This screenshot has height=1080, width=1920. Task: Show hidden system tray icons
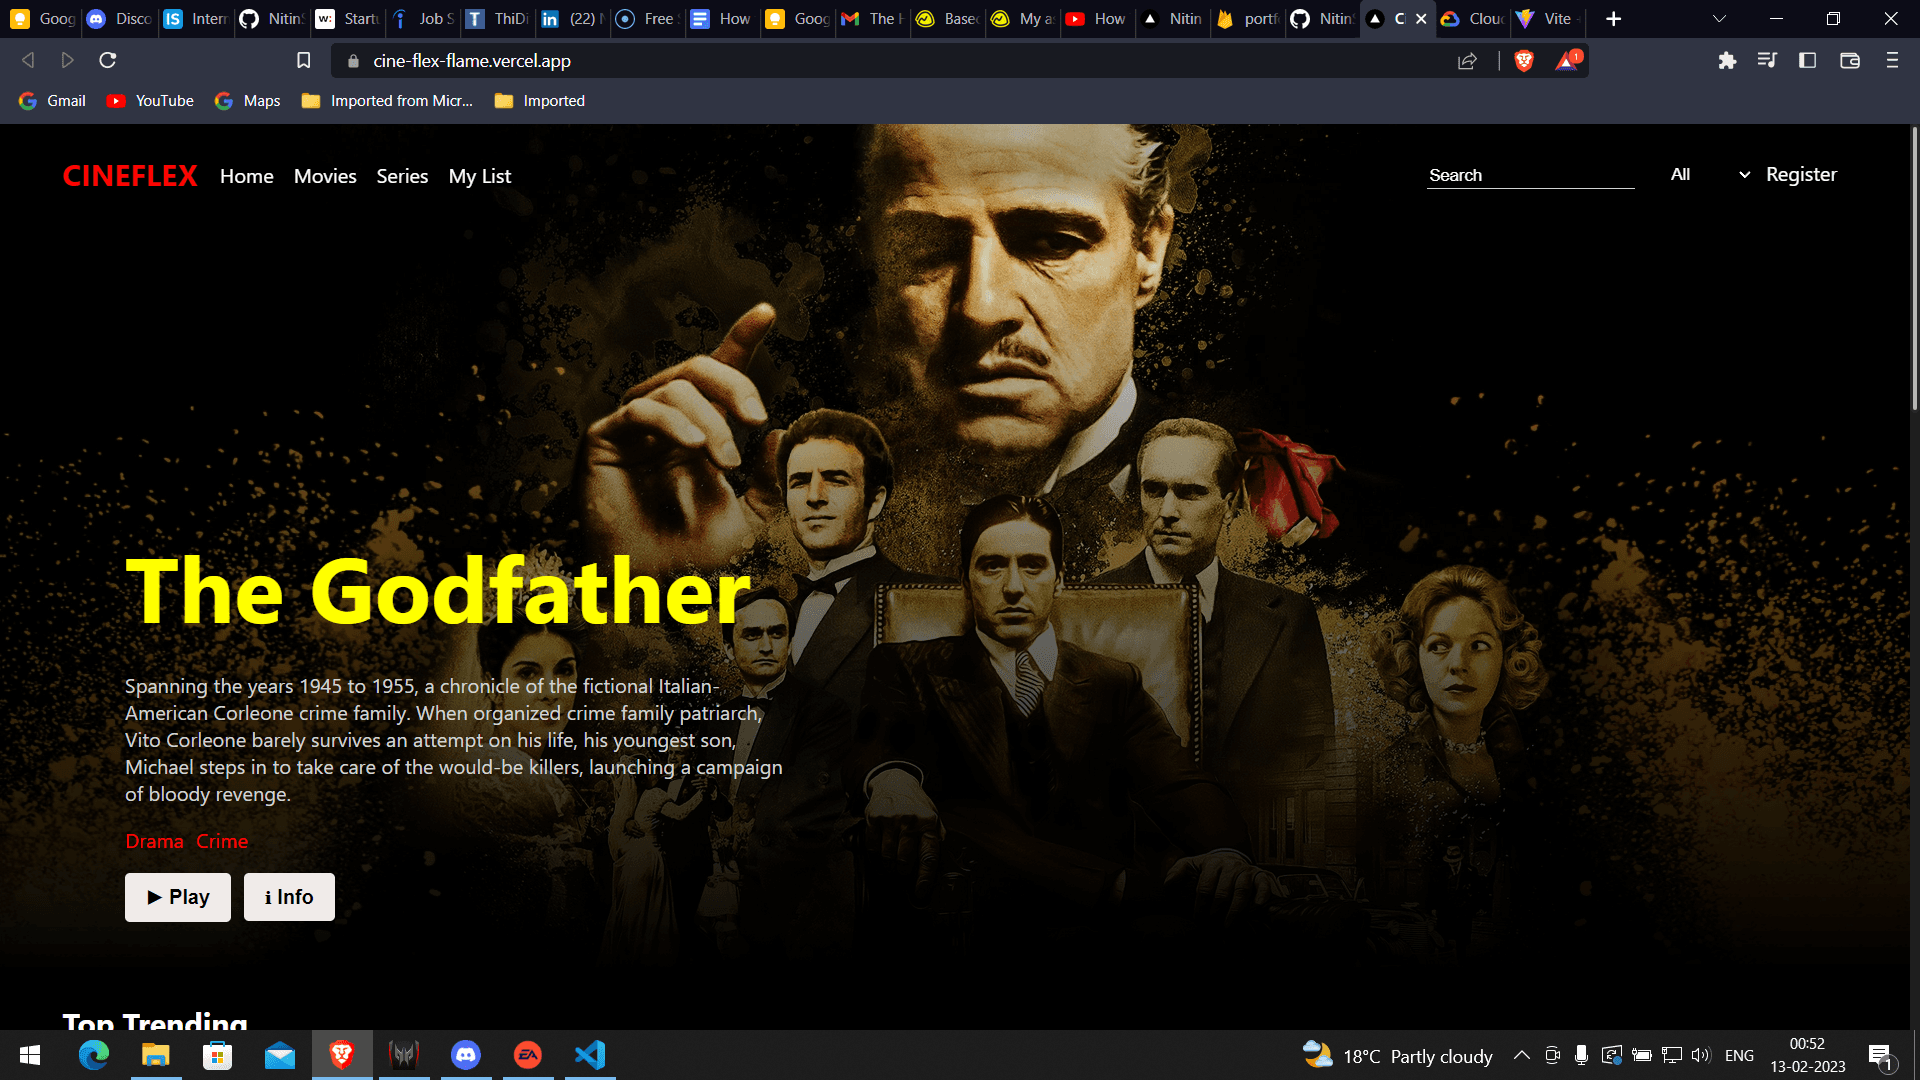pyautogui.click(x=1522, y=1055)
